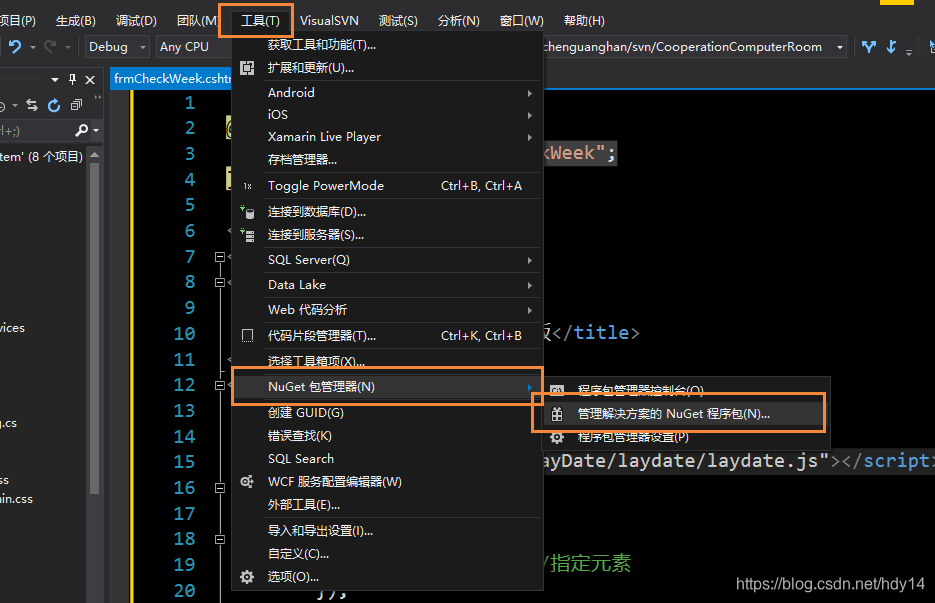Click the Solution Explorer refresh icon
This screenshot has height=603, width=935.
pyautogui.click(x=54, y=106)
